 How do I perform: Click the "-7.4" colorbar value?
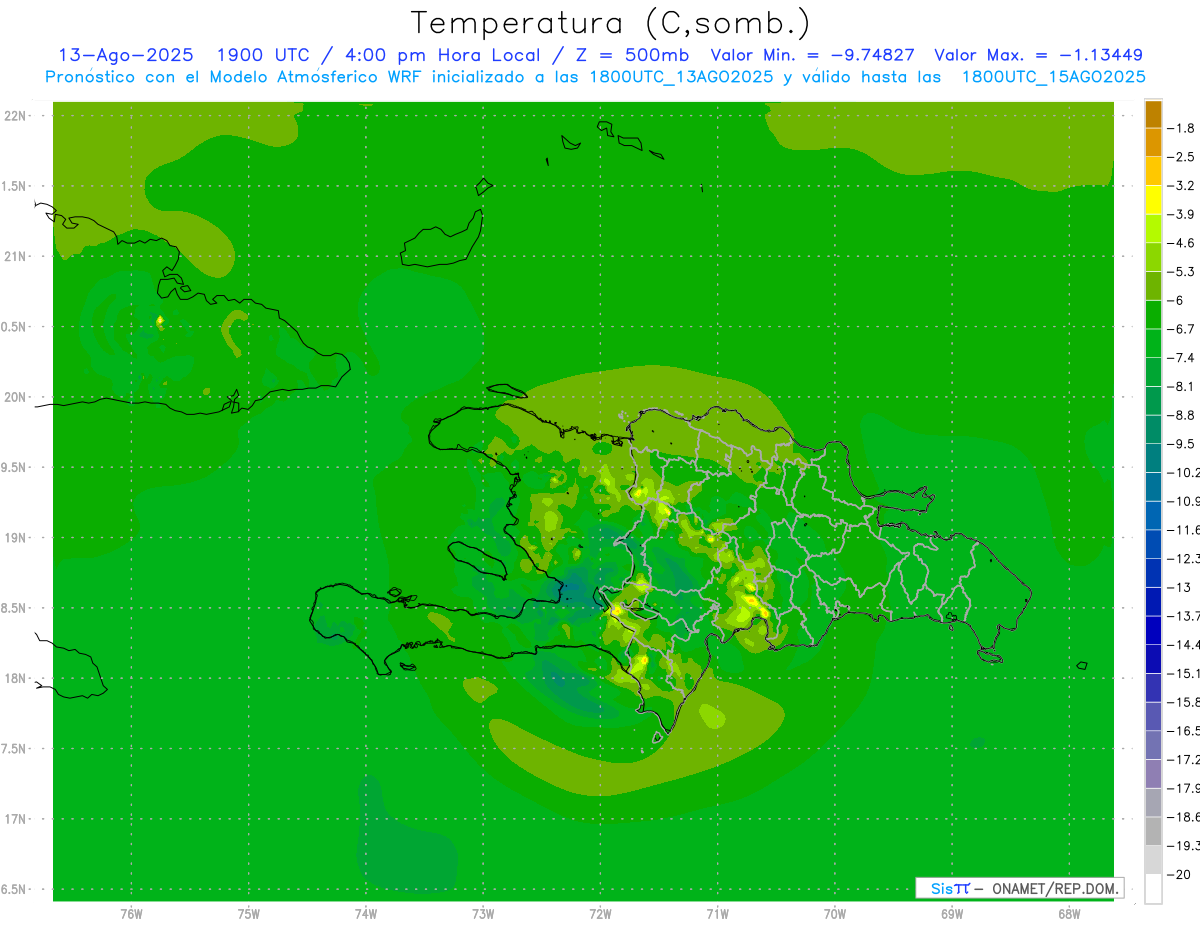pyautogui.click(x=1183, y=358)
